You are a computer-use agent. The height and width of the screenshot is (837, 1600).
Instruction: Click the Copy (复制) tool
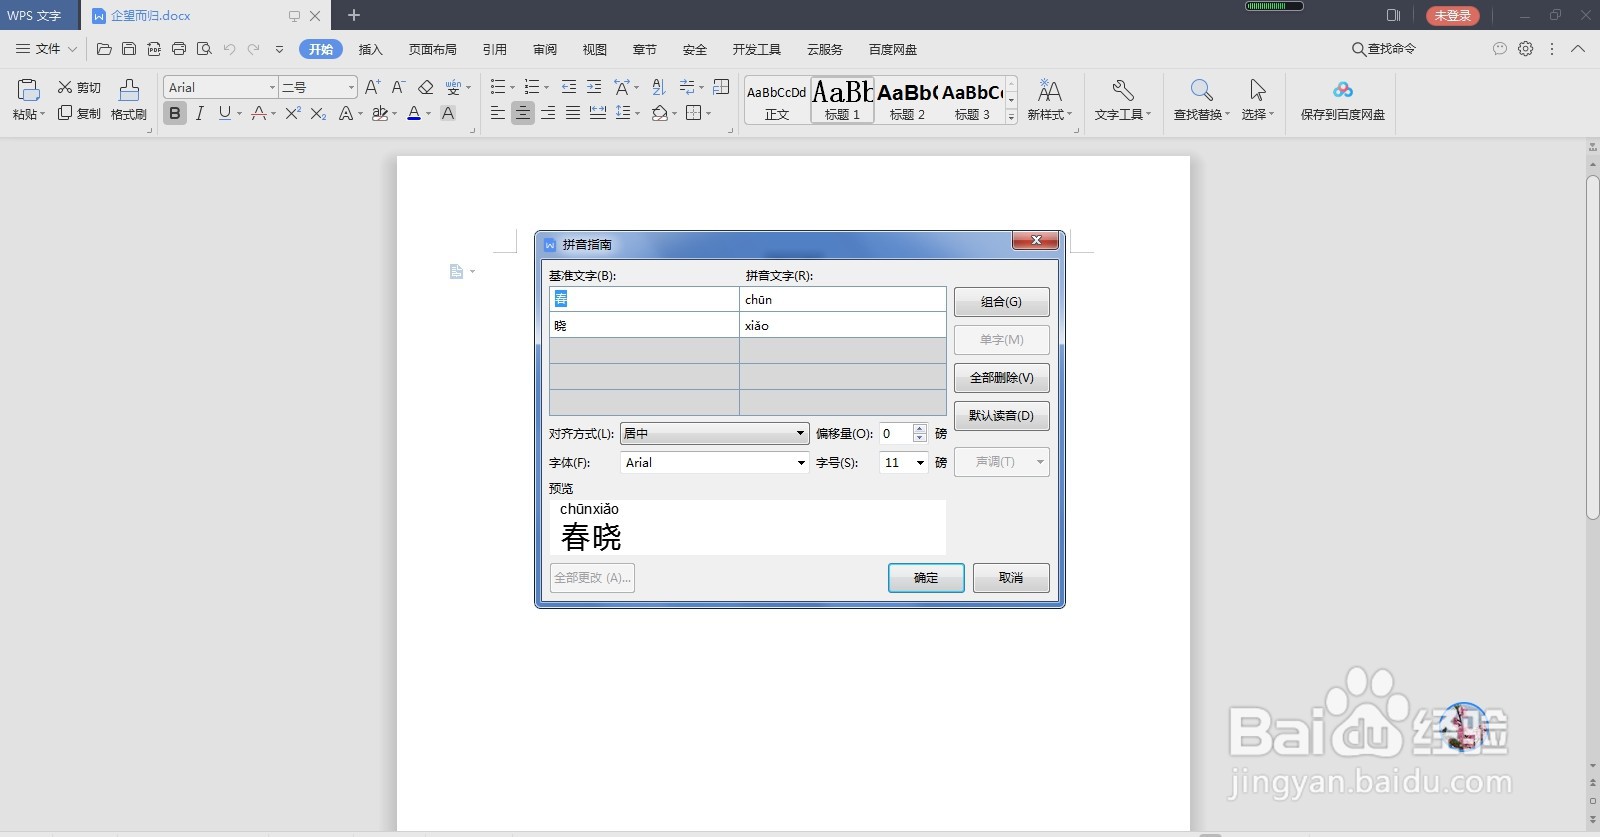coord(79,114)
